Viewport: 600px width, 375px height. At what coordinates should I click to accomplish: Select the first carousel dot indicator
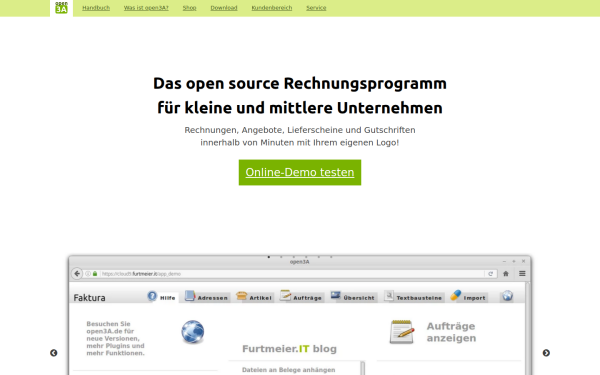pyautogui.click(x=269, y=257)
